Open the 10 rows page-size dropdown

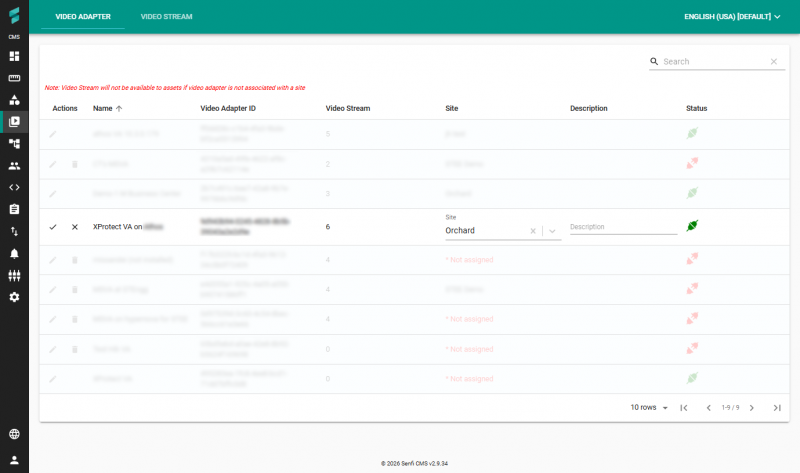coord(649,408)
